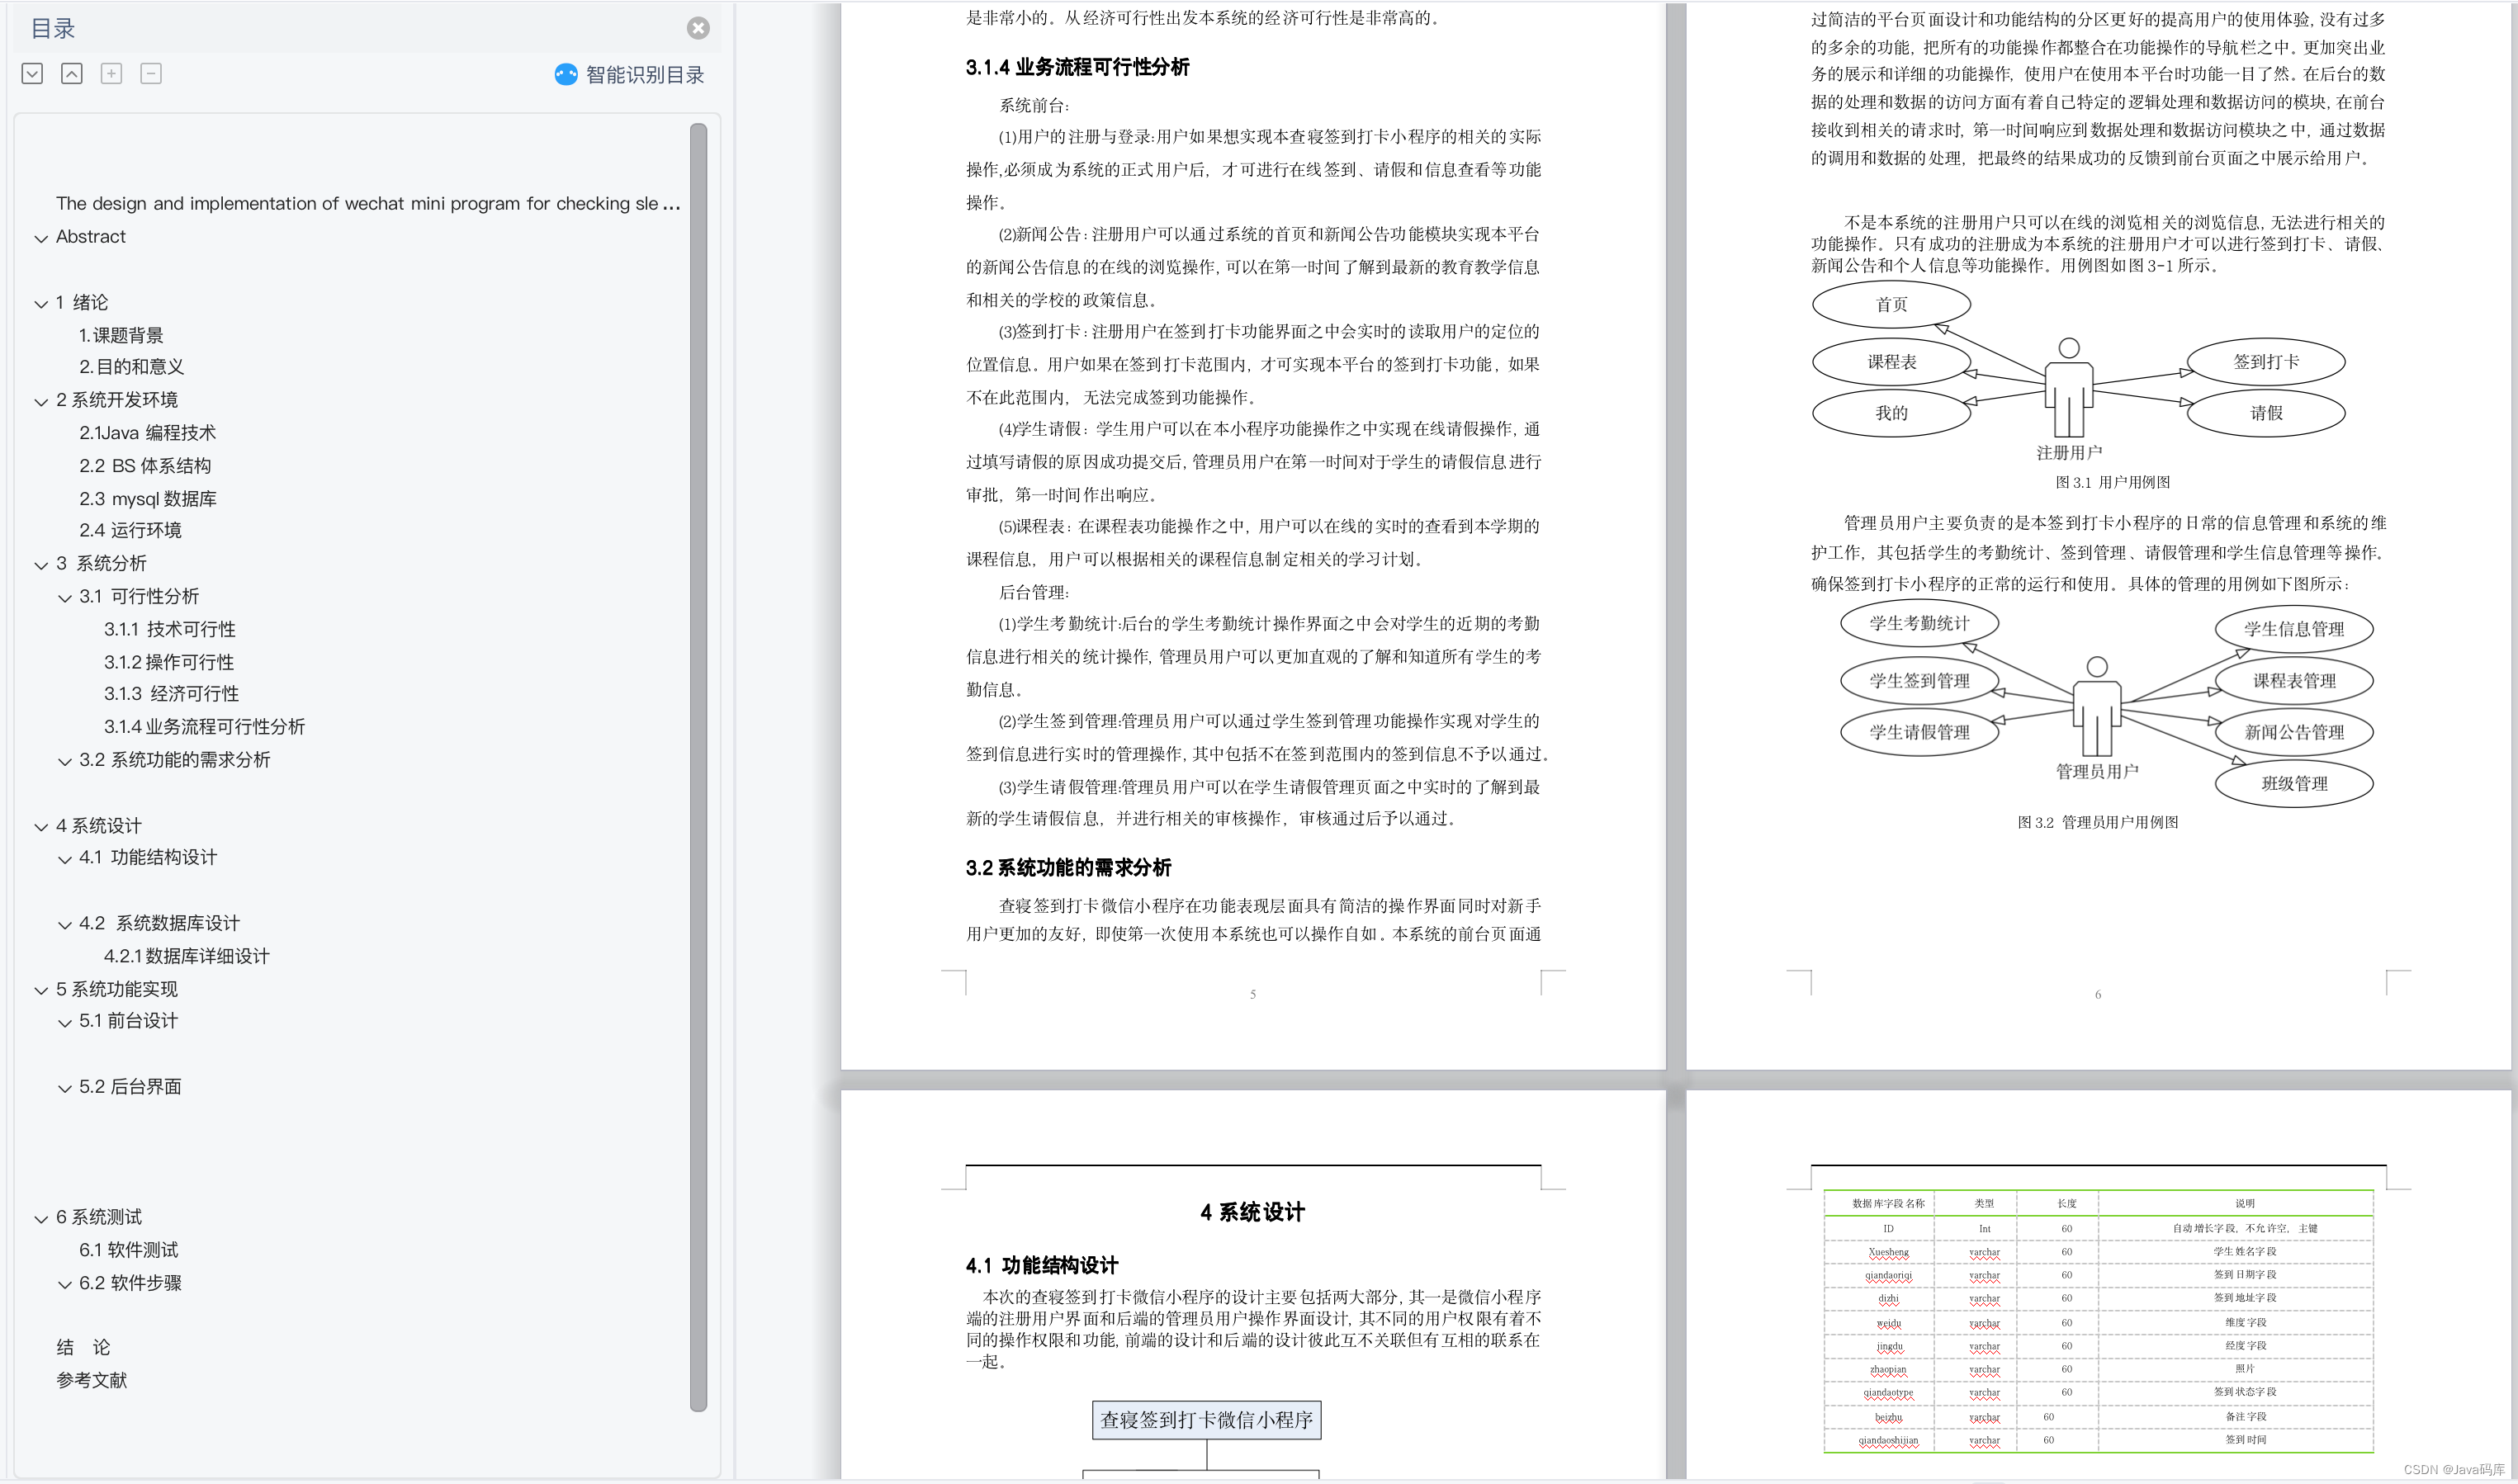Image resolution: width=2518 pixels, height=1484 pixels.
Task: Collapse the 6 系统测试 node
Action: pos(41,1218)
